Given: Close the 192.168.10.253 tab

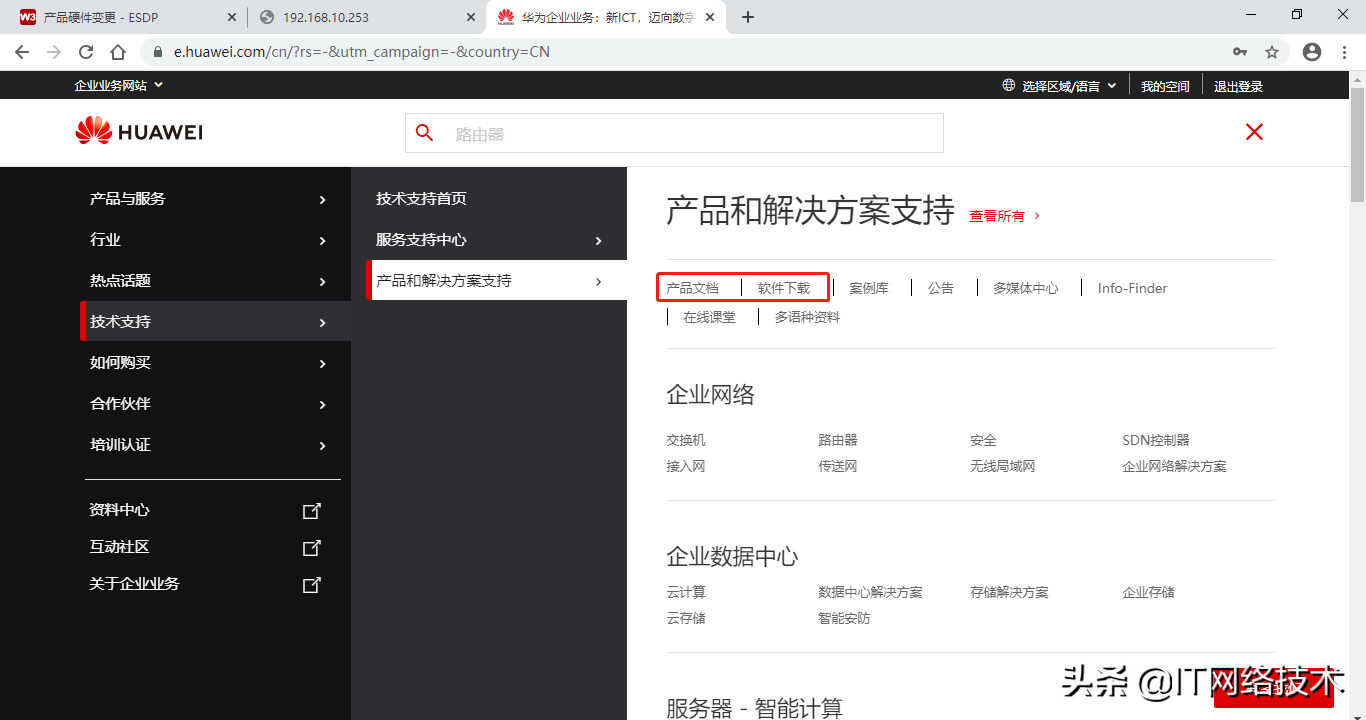Looking at the screenshot, I should (x=470, y=17).
